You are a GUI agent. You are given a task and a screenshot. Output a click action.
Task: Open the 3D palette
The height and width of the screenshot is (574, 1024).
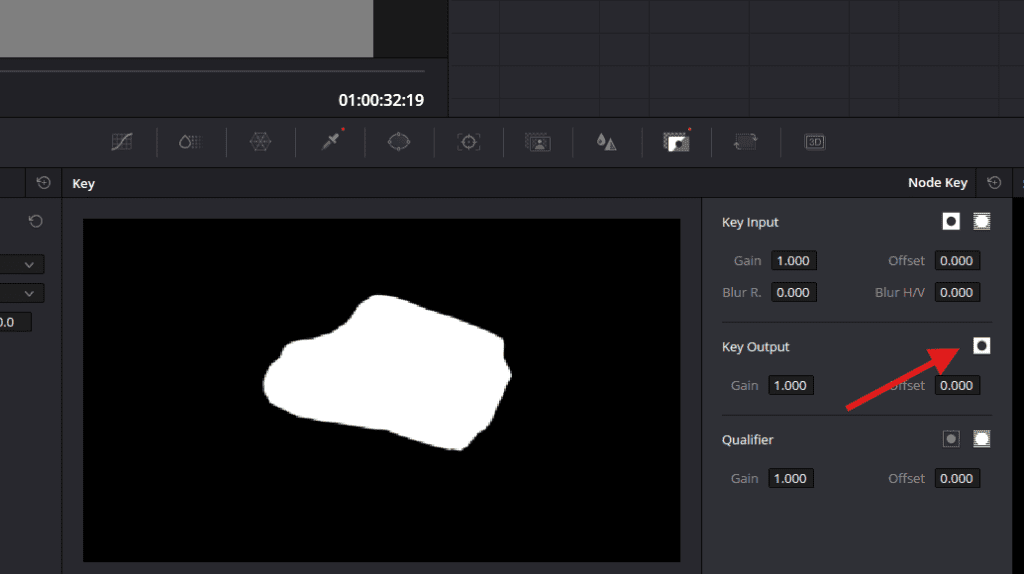814,142
